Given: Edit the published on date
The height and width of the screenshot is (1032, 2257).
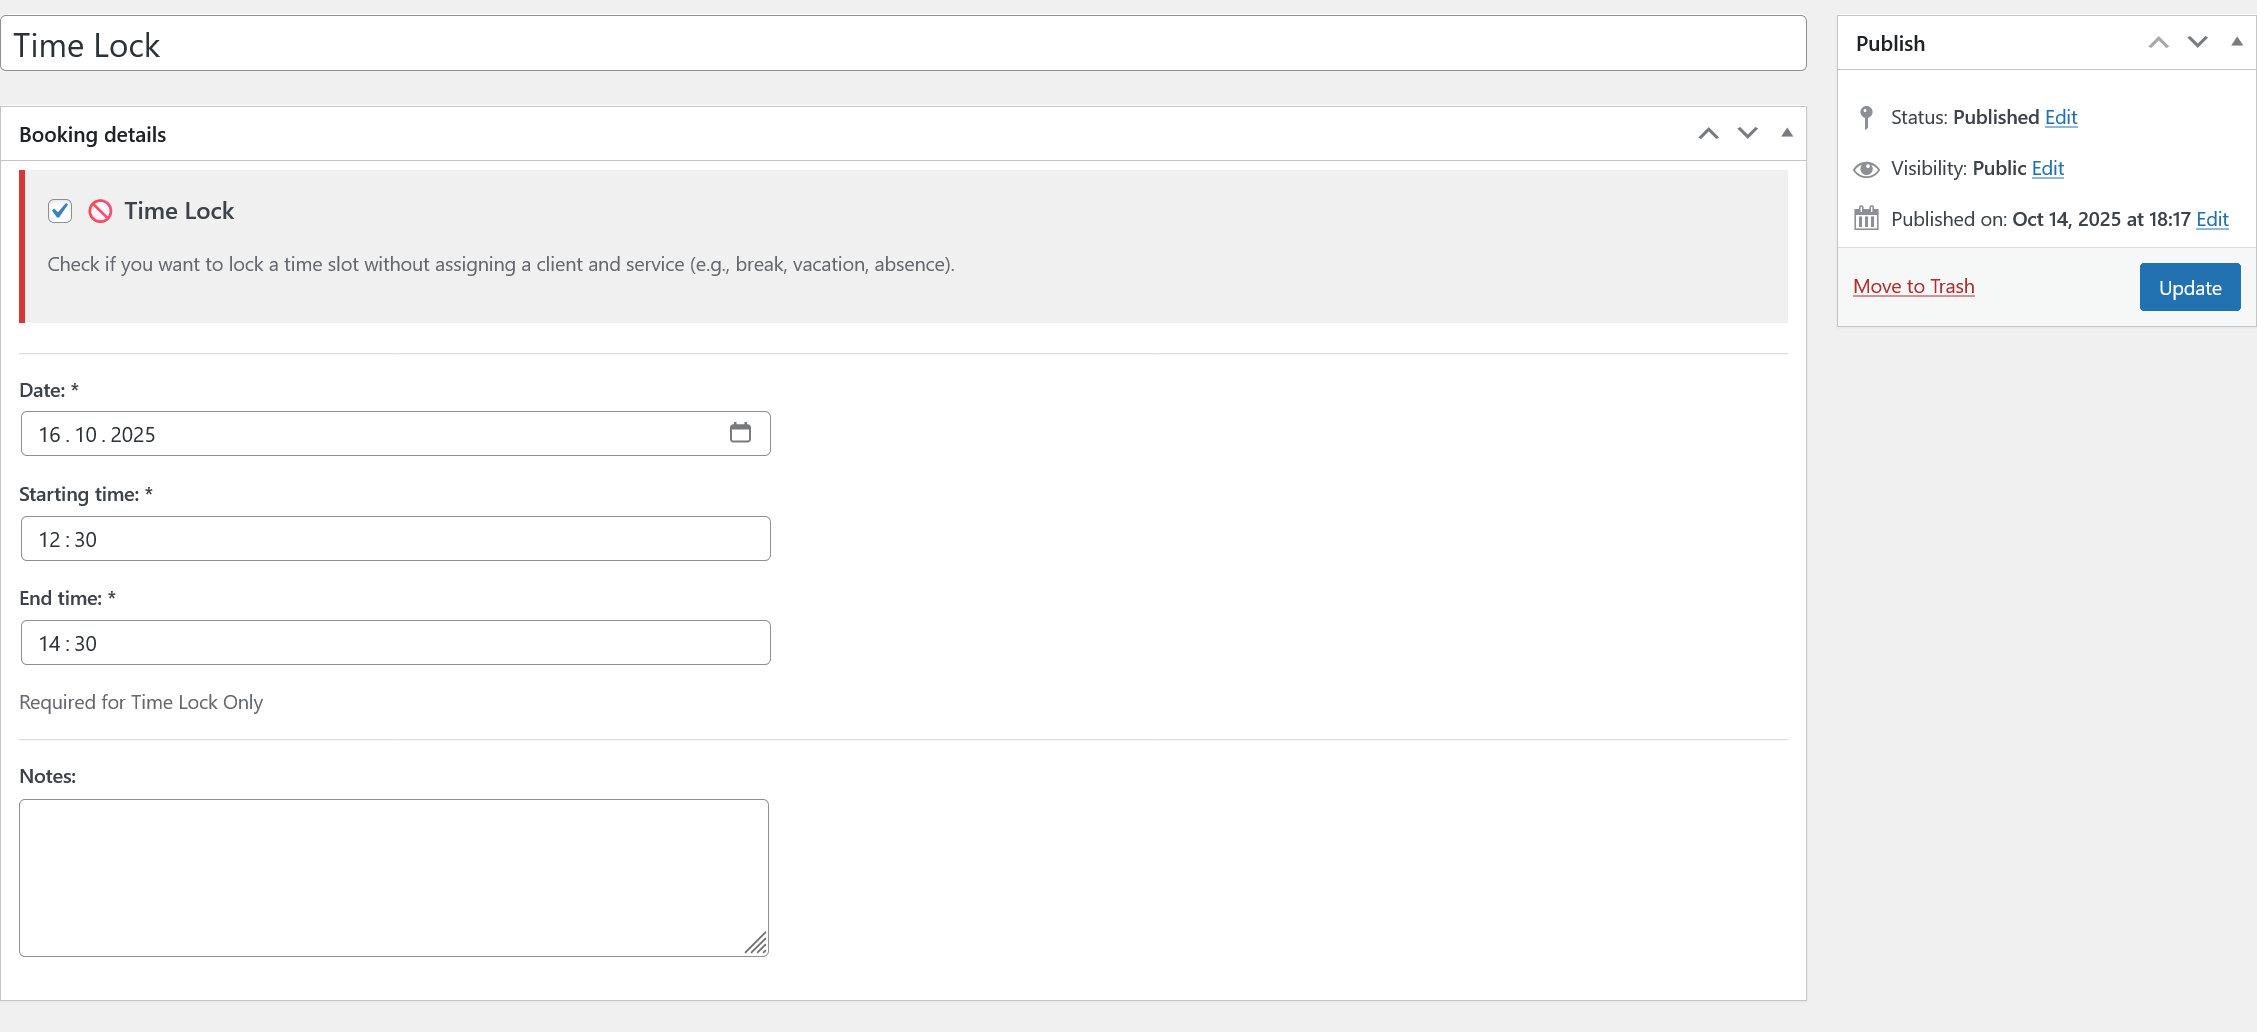Looking at the screenshot, I should tap(2212, 220).
